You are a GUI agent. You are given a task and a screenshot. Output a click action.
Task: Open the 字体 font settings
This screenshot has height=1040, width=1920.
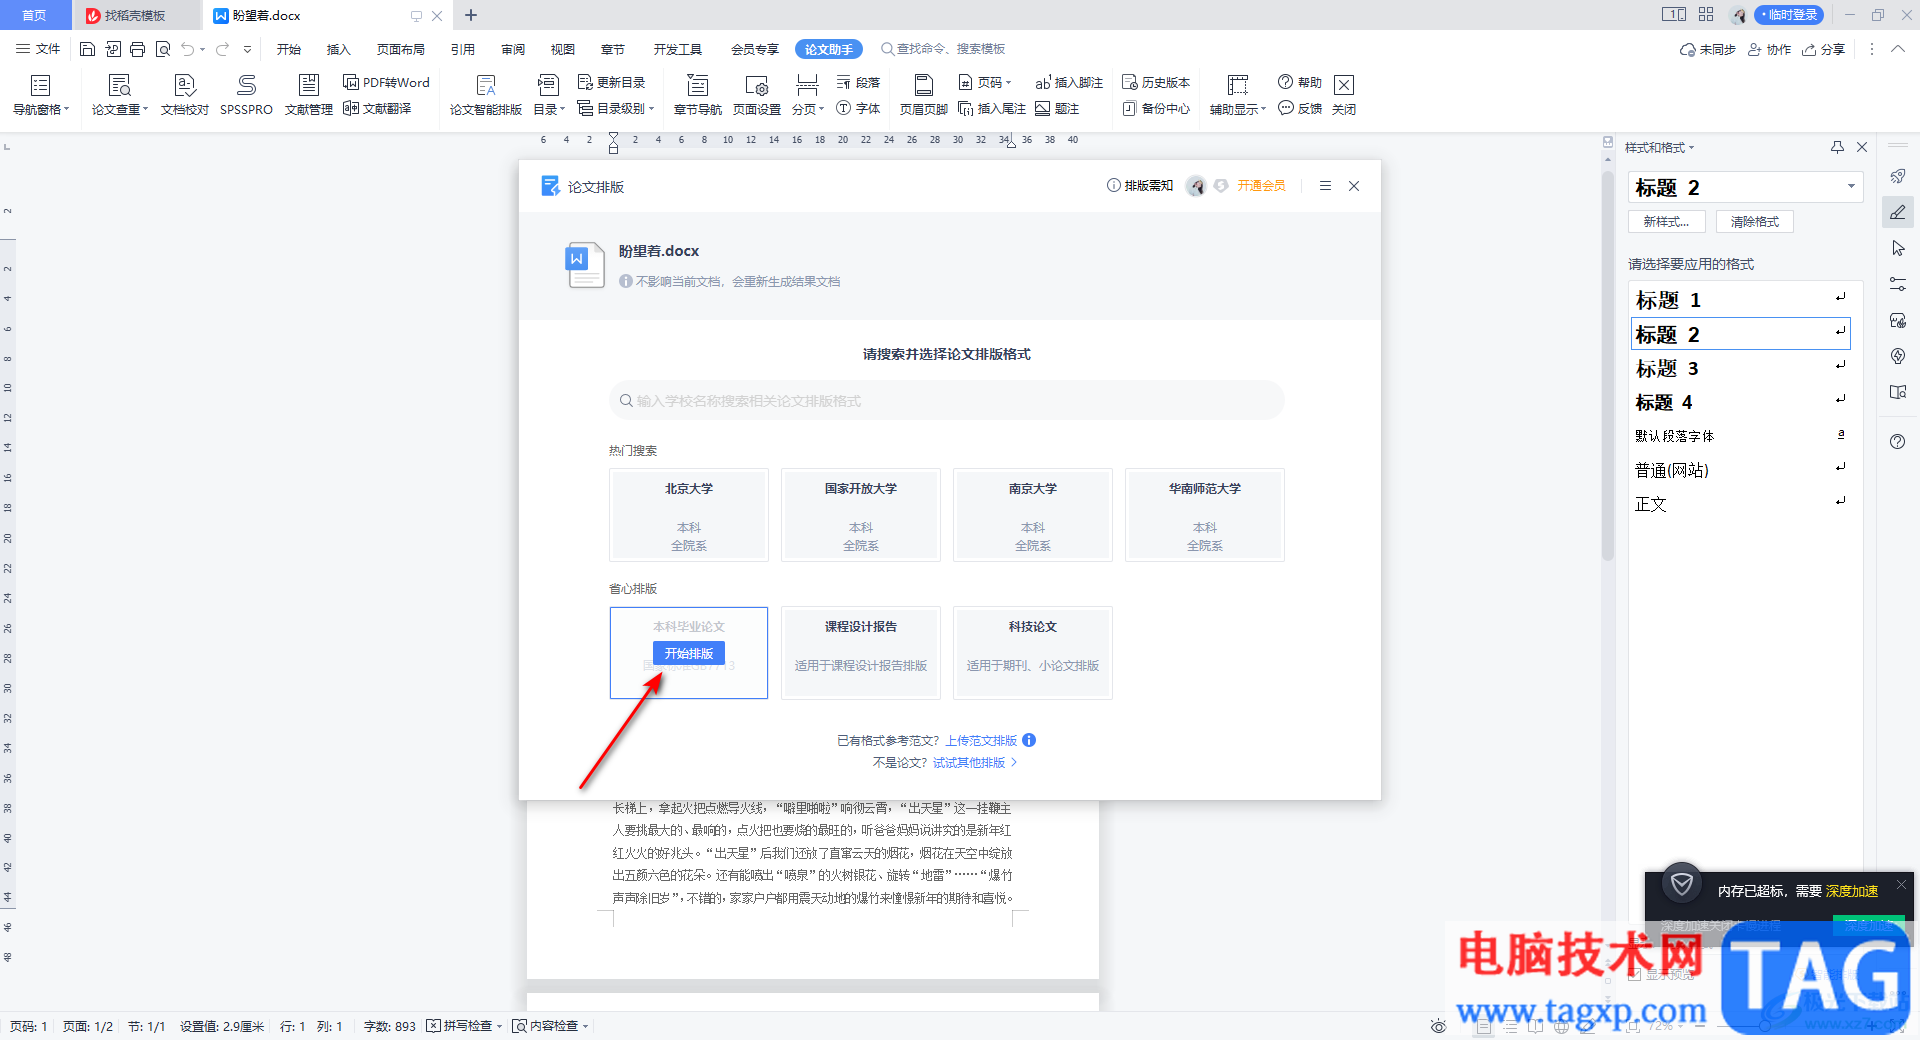[x=858, y=108]
